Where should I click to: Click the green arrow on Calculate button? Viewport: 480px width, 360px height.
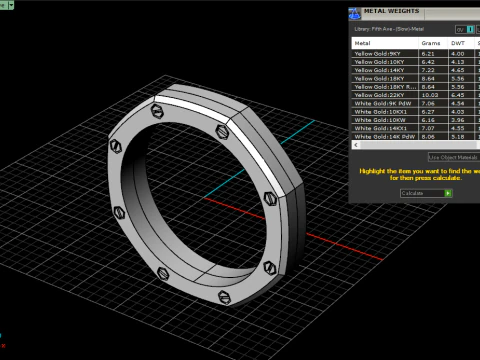pyautogui.click(x=448, y=193)
